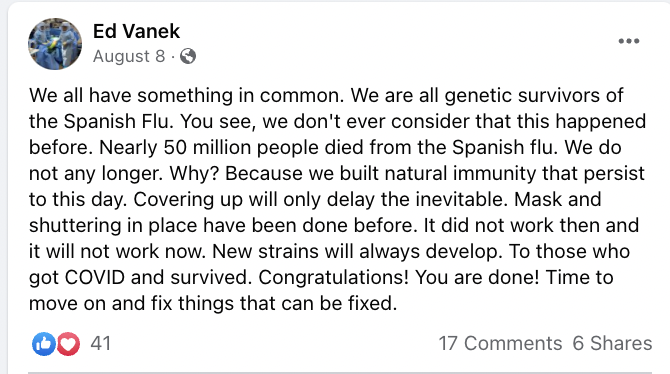Click "Time to" at the eighth line's end

(579, 277)
